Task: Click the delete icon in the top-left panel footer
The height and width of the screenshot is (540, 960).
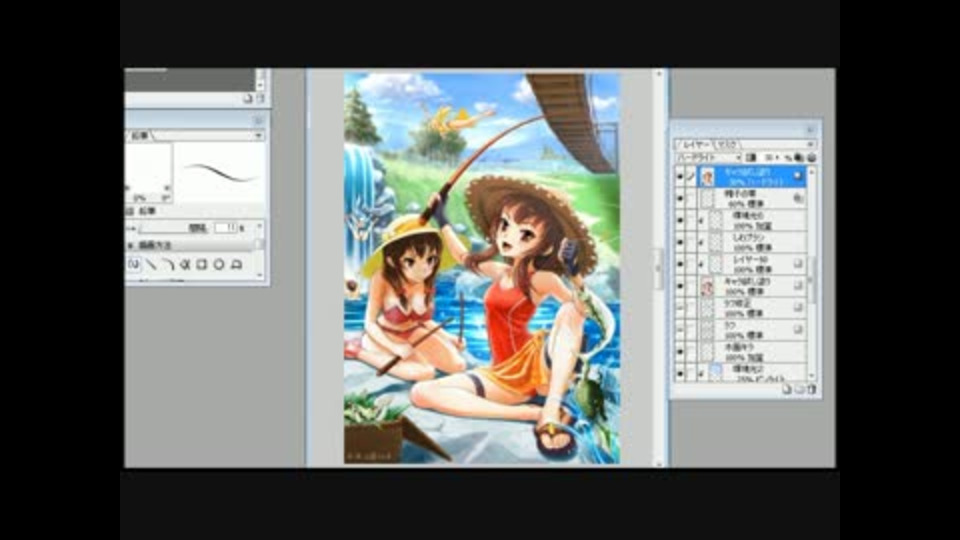Action: 260,99
